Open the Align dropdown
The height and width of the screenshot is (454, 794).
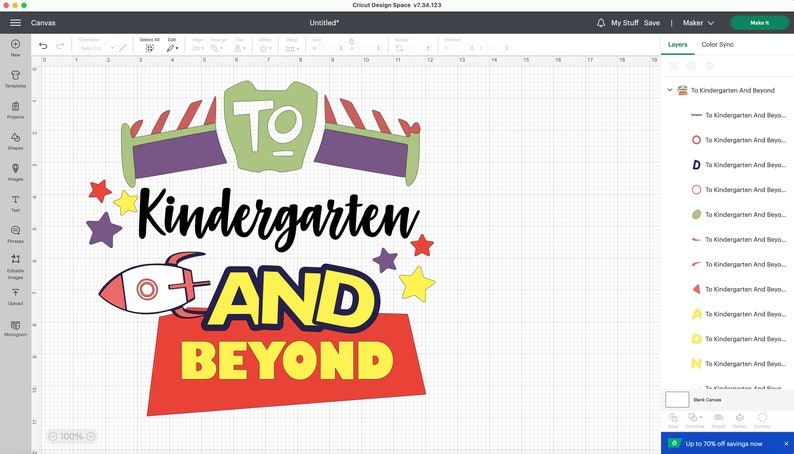[x=198, y=48]
